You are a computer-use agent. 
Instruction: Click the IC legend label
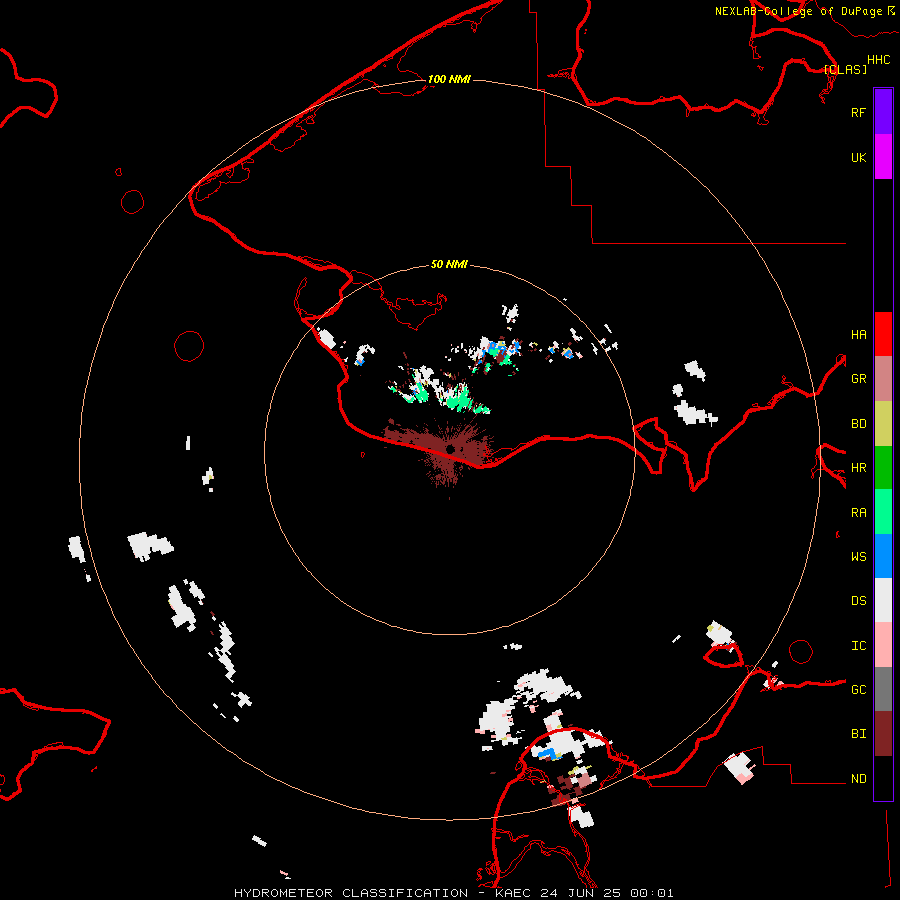coord(858,645)
